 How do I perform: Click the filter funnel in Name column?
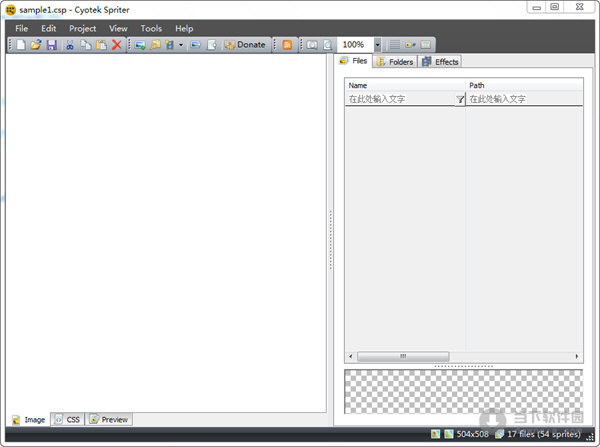click(x=460, y=99)
